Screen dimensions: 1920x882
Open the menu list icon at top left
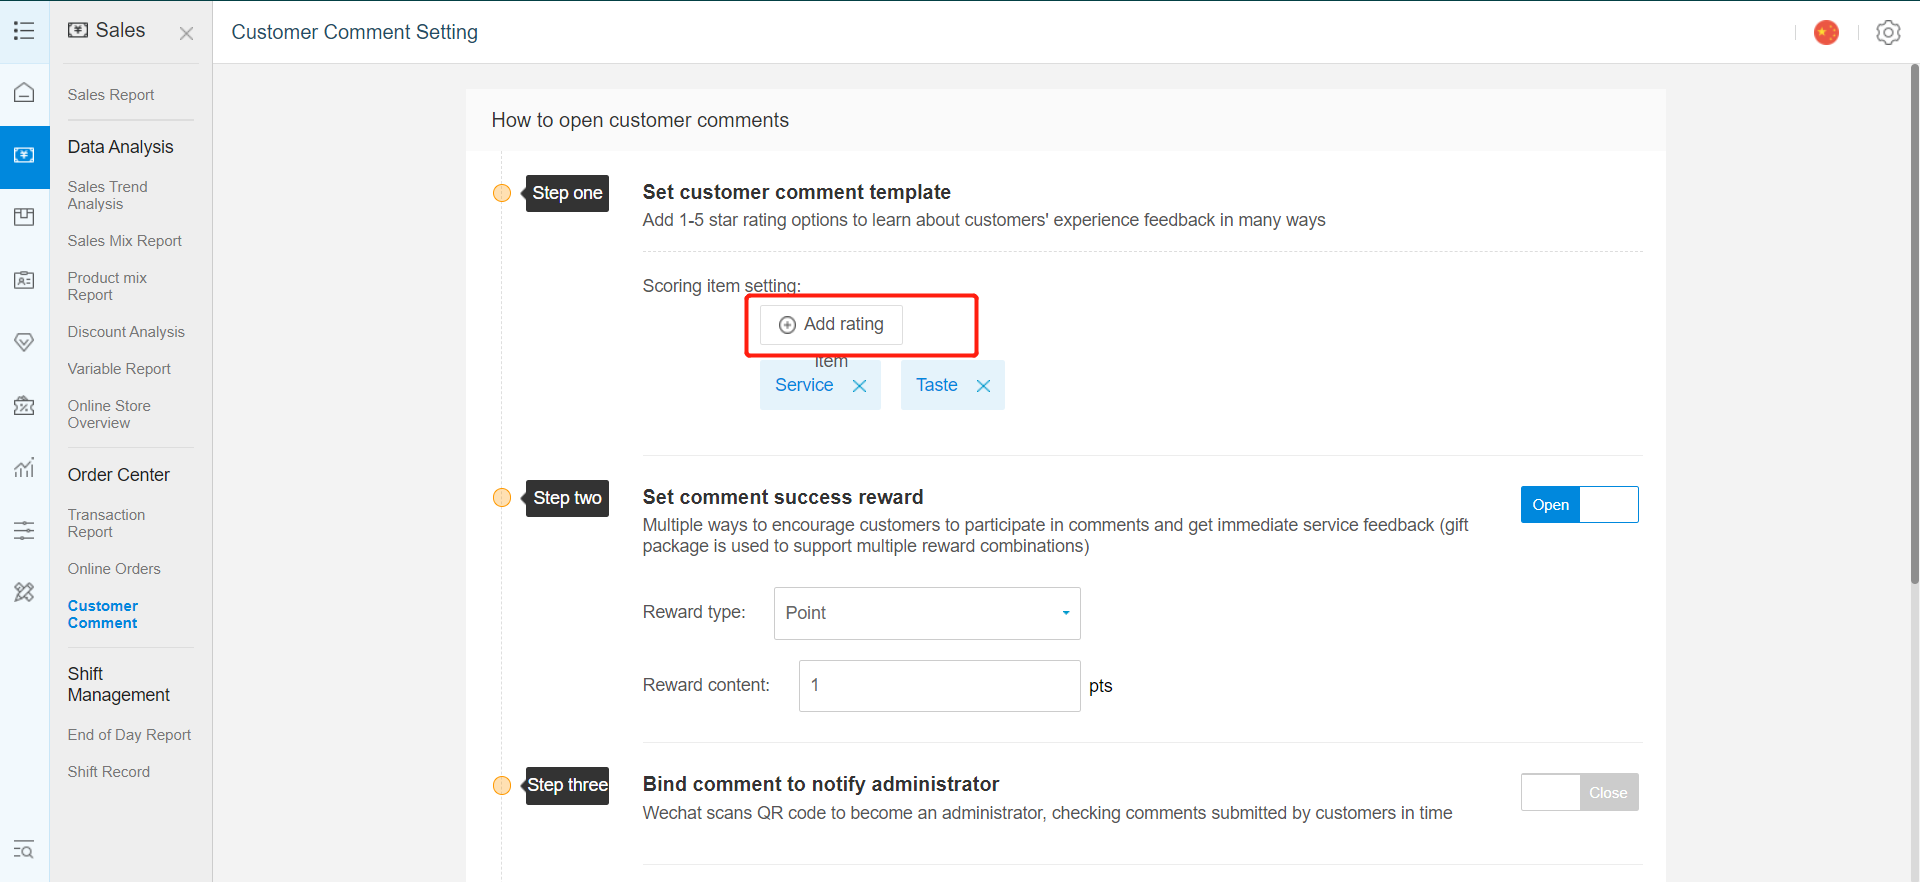point(24,31)
